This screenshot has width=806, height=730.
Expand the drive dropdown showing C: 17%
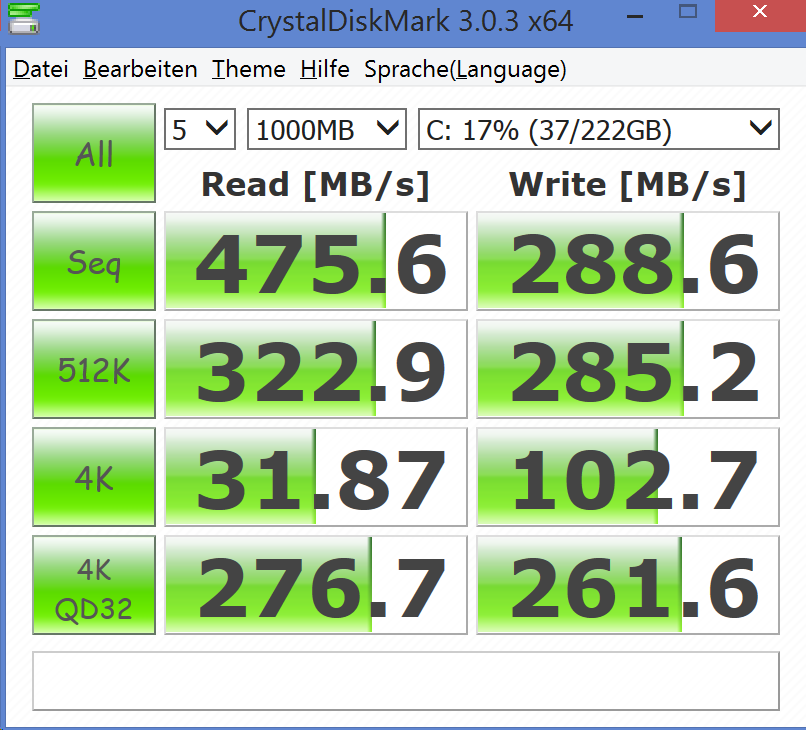(599, 129)
